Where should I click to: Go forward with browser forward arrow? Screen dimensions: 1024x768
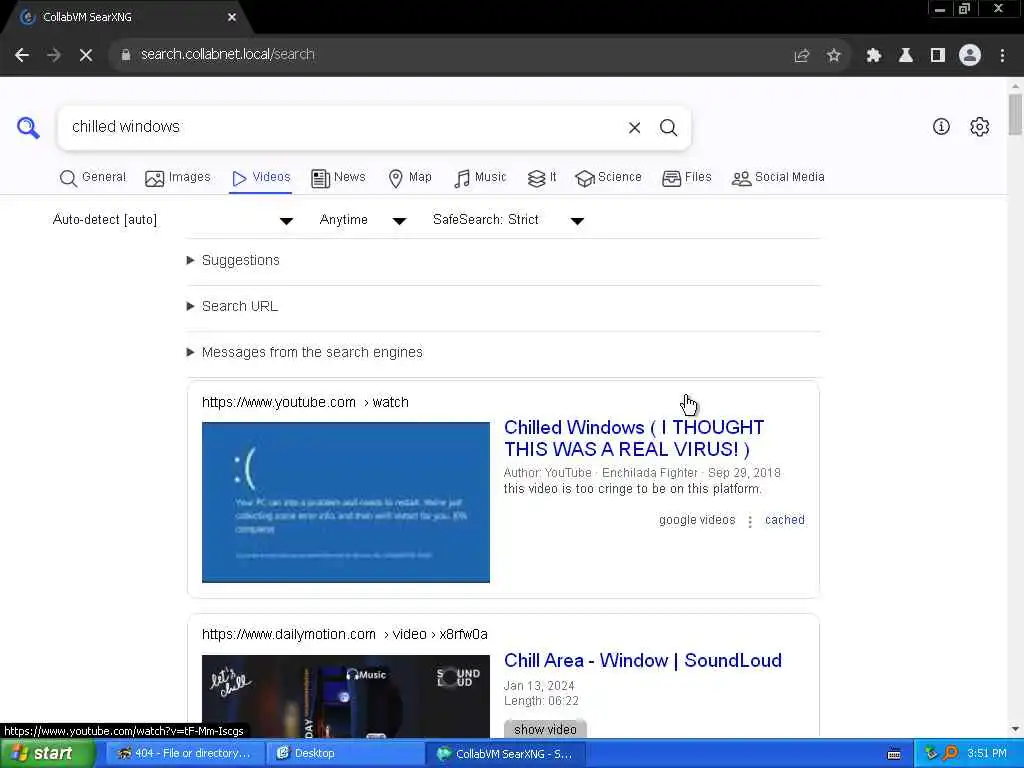pyautogui.click(x=54, y=55)
